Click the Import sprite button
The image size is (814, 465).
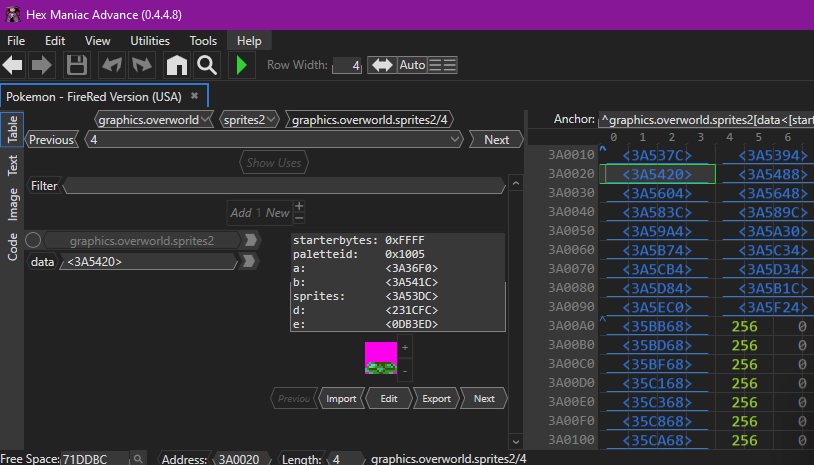(x=341, y=398)
